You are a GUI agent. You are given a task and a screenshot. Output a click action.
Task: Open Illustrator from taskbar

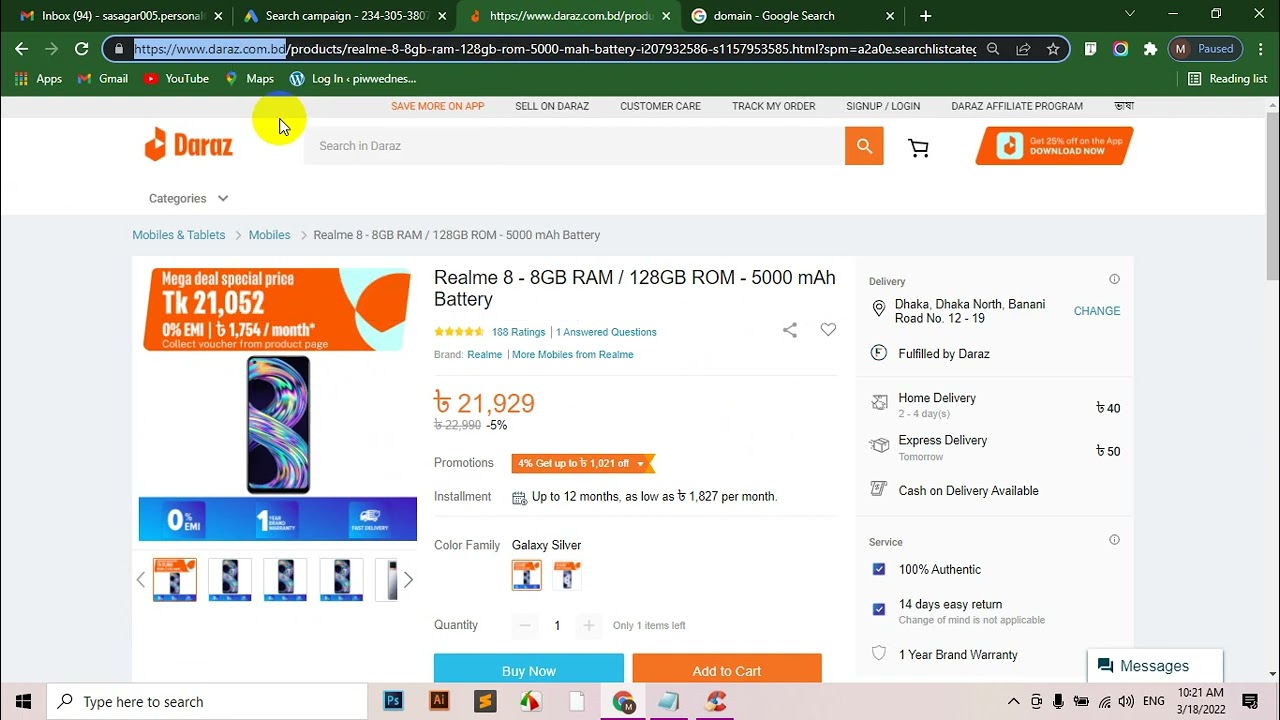(x=438, y=701)
